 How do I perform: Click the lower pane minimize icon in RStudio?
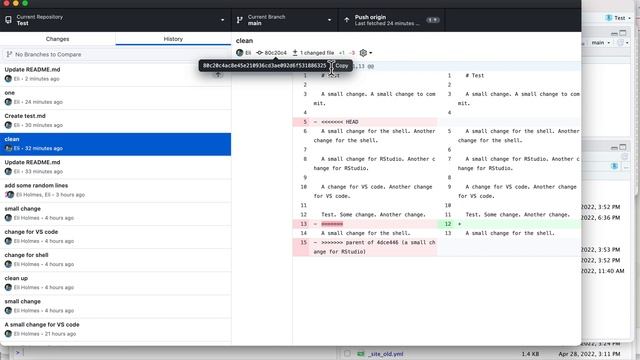[x=614, y=147]
